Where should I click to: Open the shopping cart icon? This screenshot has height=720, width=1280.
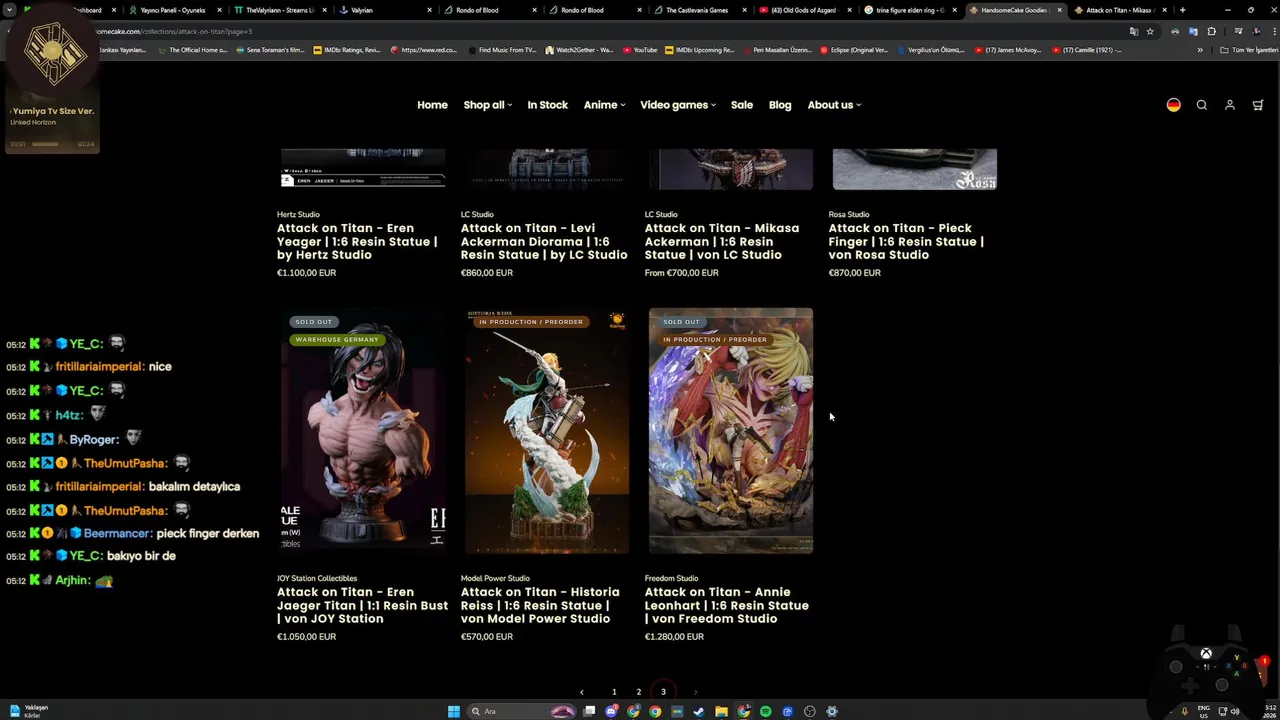pyautogui.click(x=1258, y=105)
